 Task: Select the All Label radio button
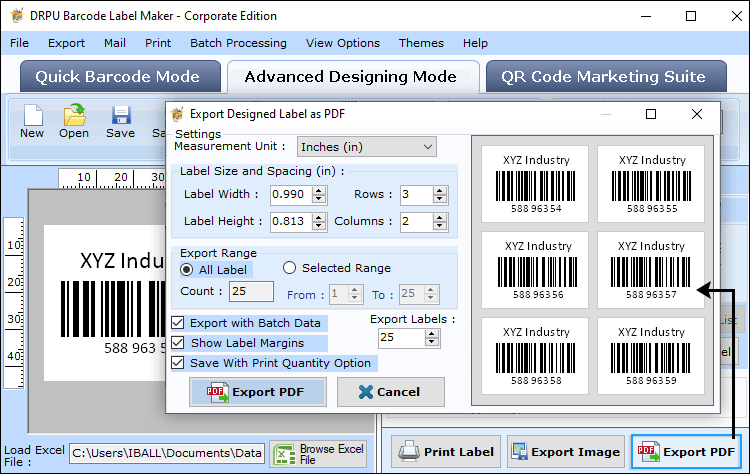187,270
